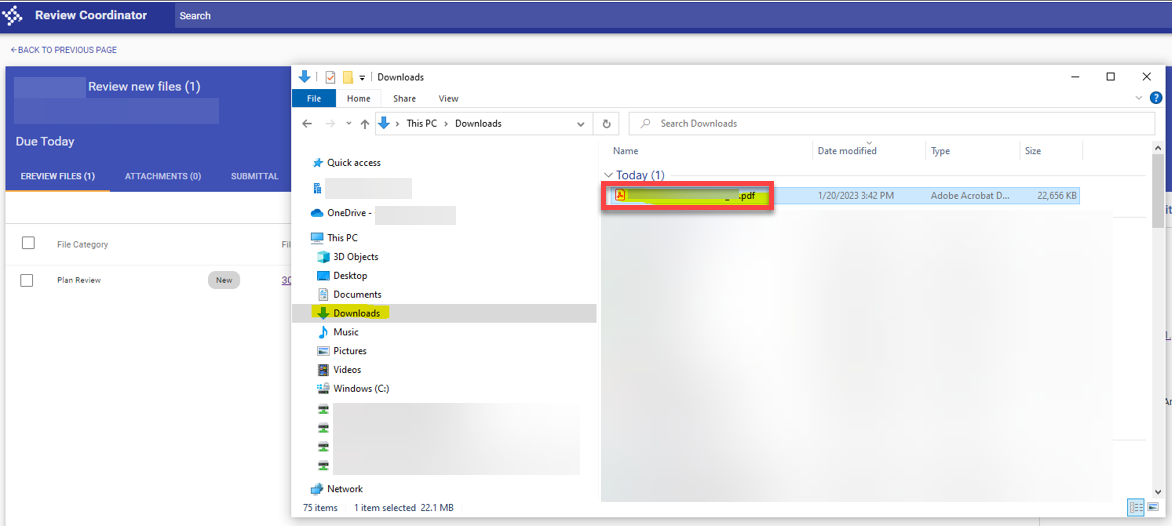
Task: Click the Review Coordinator logo icon
Action: click(13, 15)
